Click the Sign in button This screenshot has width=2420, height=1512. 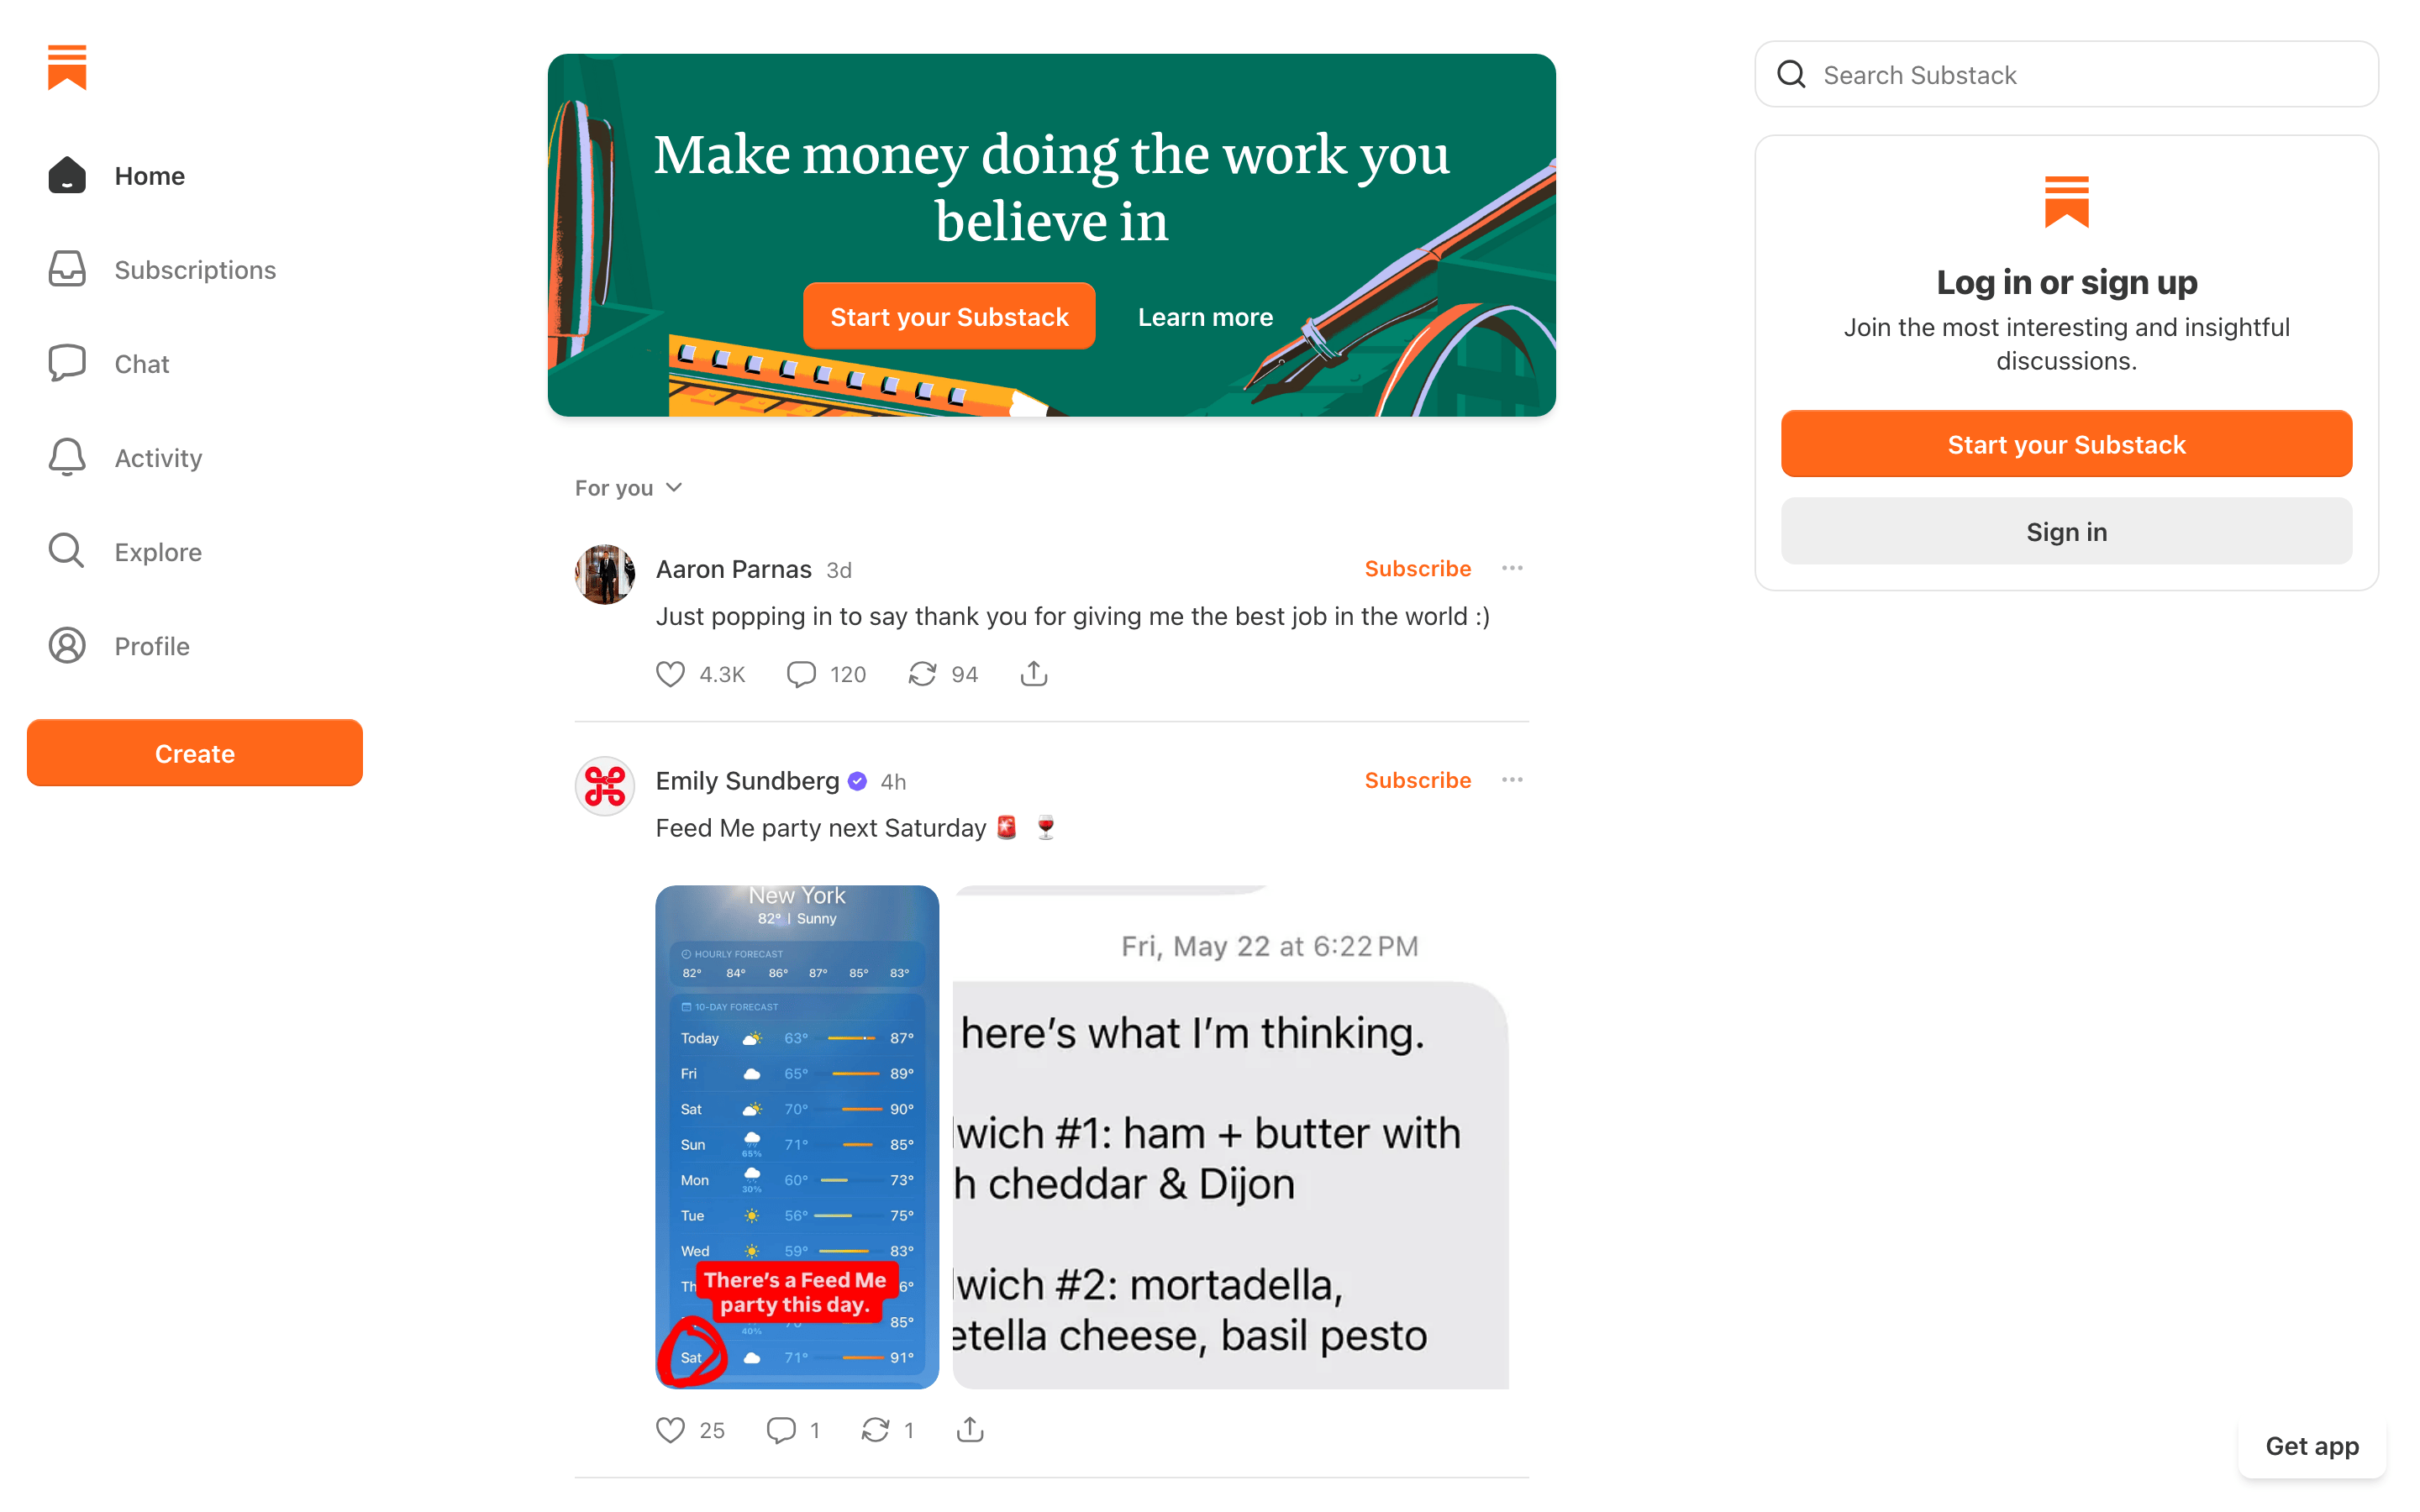point(2066,532)
